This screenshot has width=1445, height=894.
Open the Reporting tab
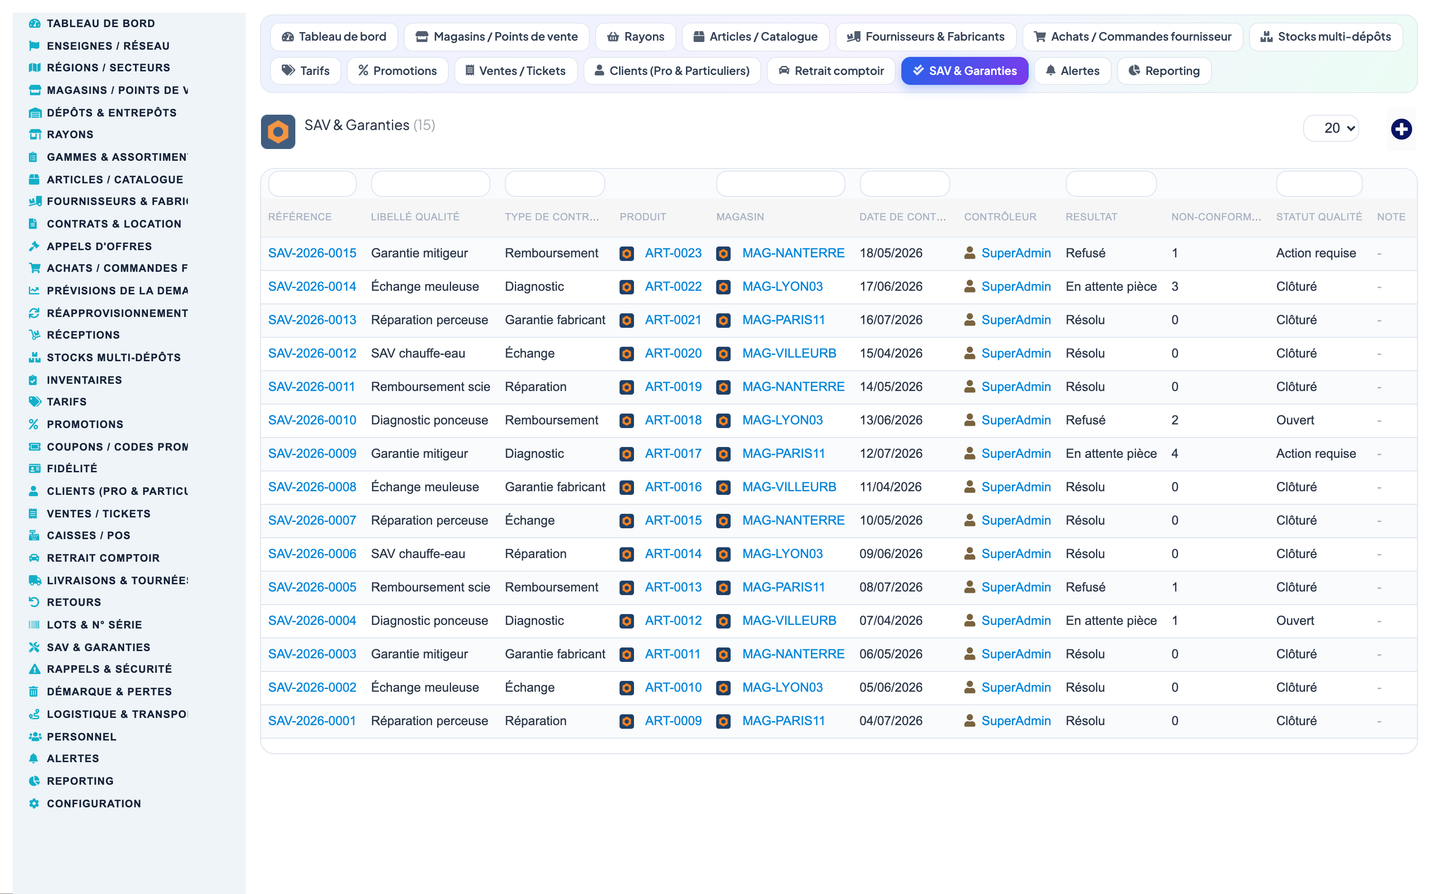[x=1164, y=71]
